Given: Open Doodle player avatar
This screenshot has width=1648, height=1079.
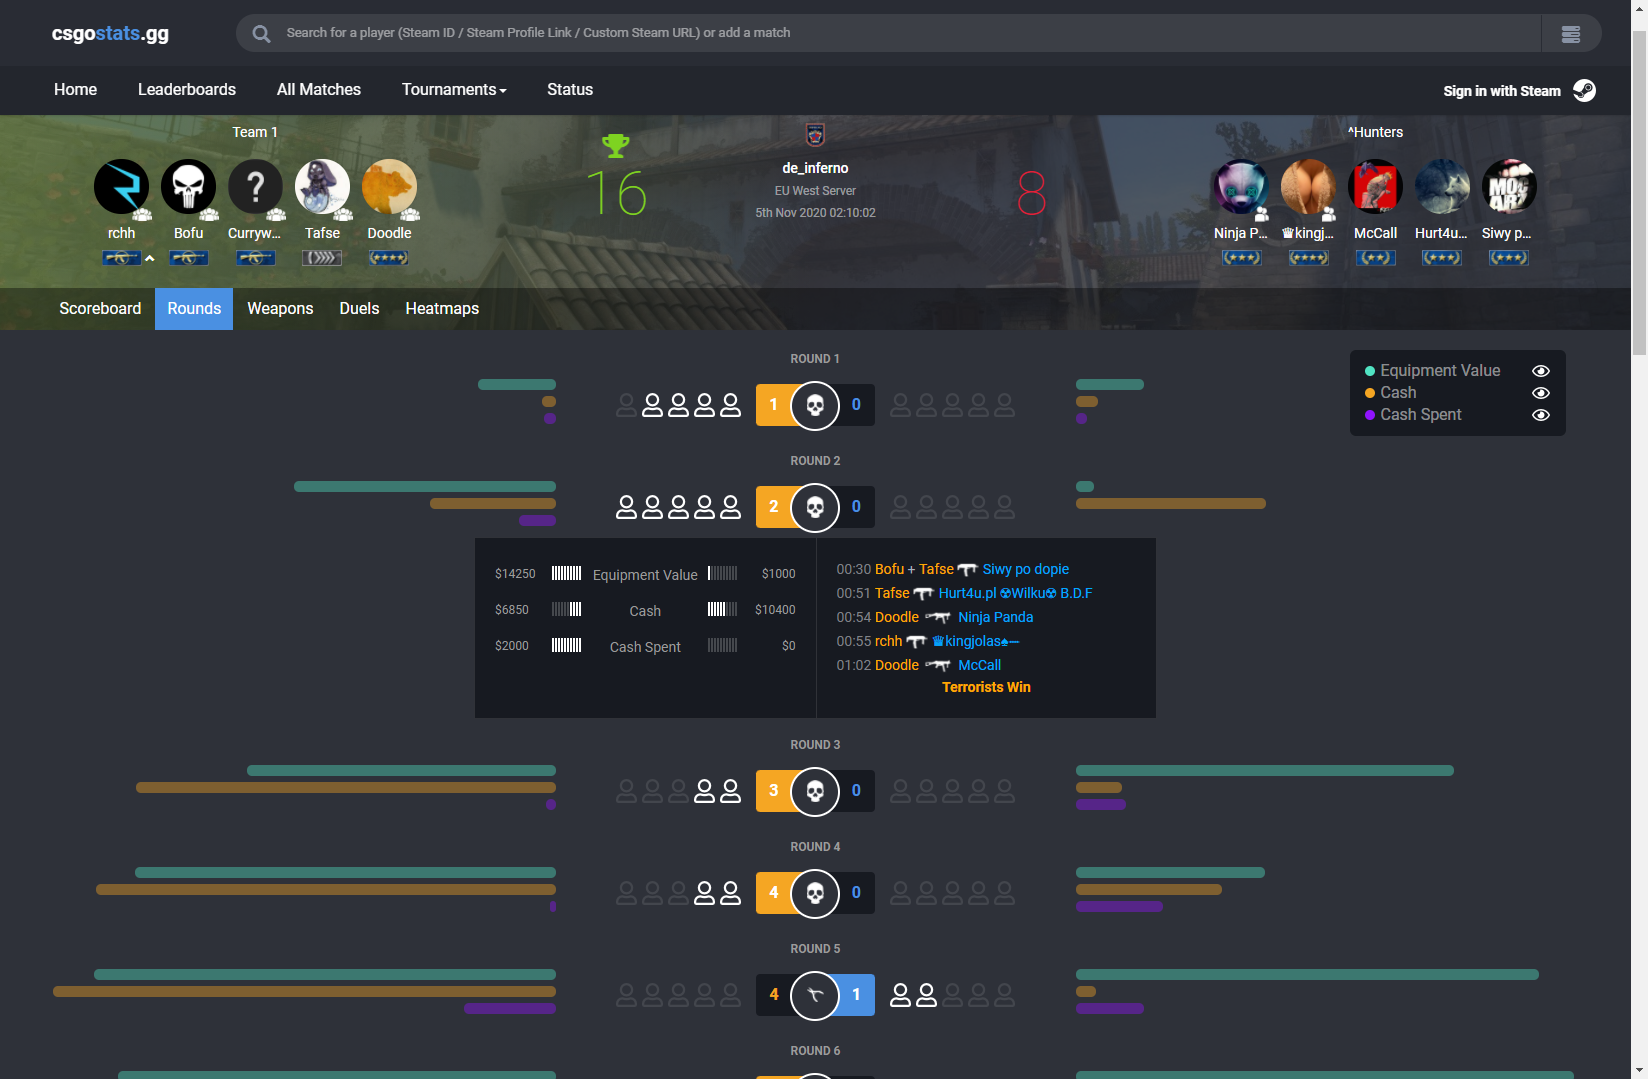Looking at the screenshot, I should [389, 187].
